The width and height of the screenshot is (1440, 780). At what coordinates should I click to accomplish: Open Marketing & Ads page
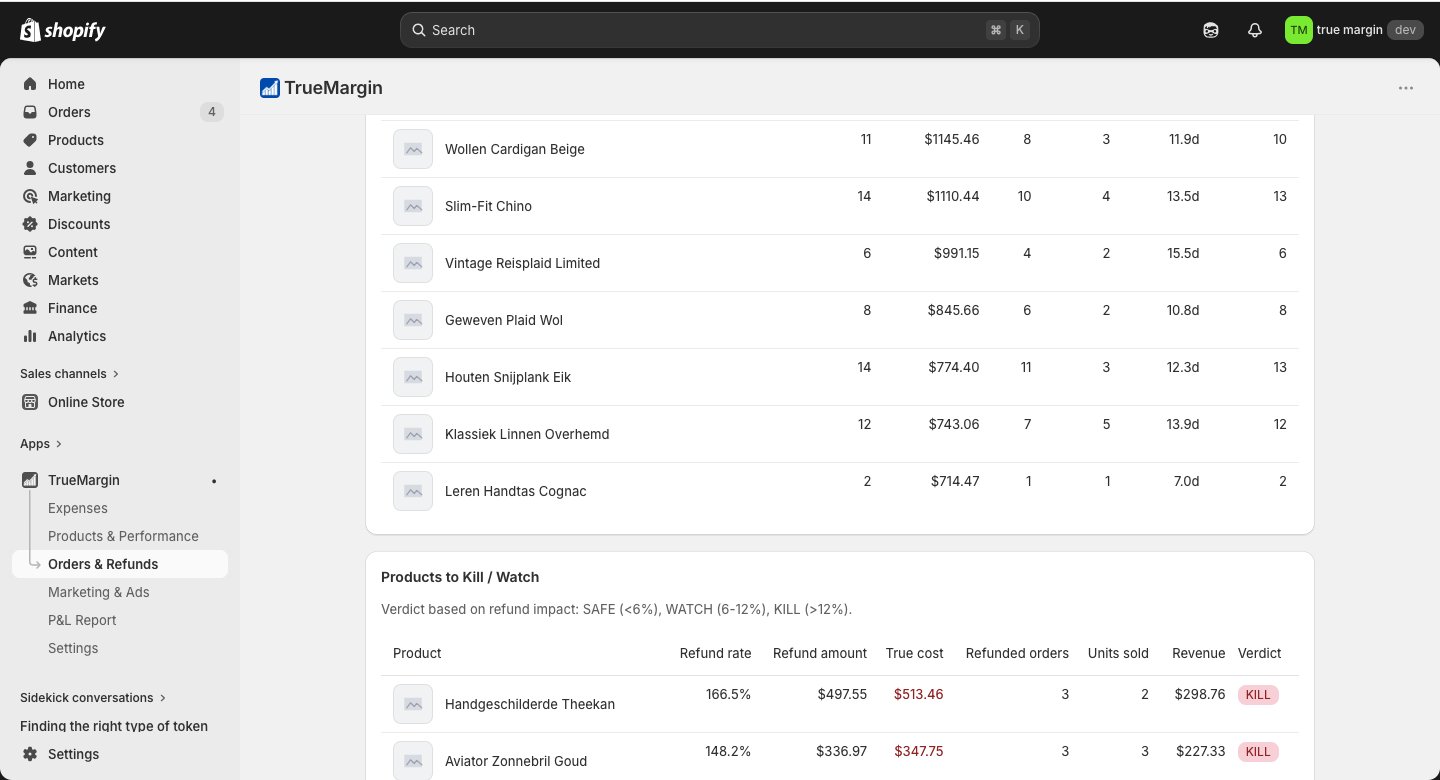pyautogui.click(x=99, y=592)
